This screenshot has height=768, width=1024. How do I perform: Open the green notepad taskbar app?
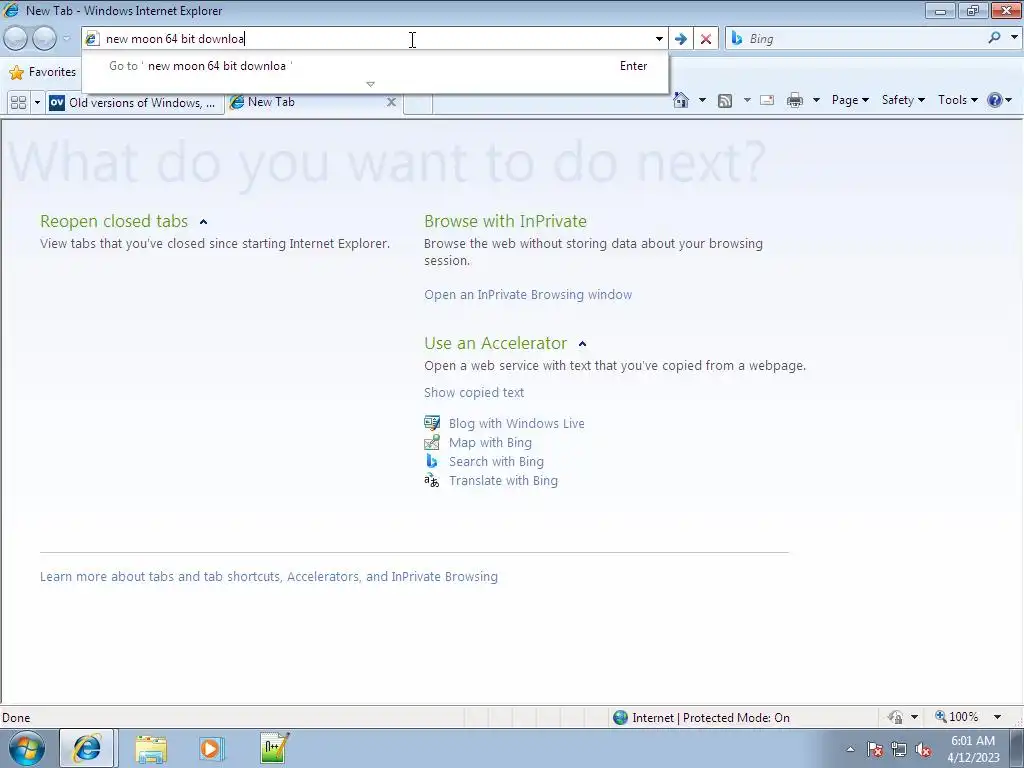(x=274, y=748)
